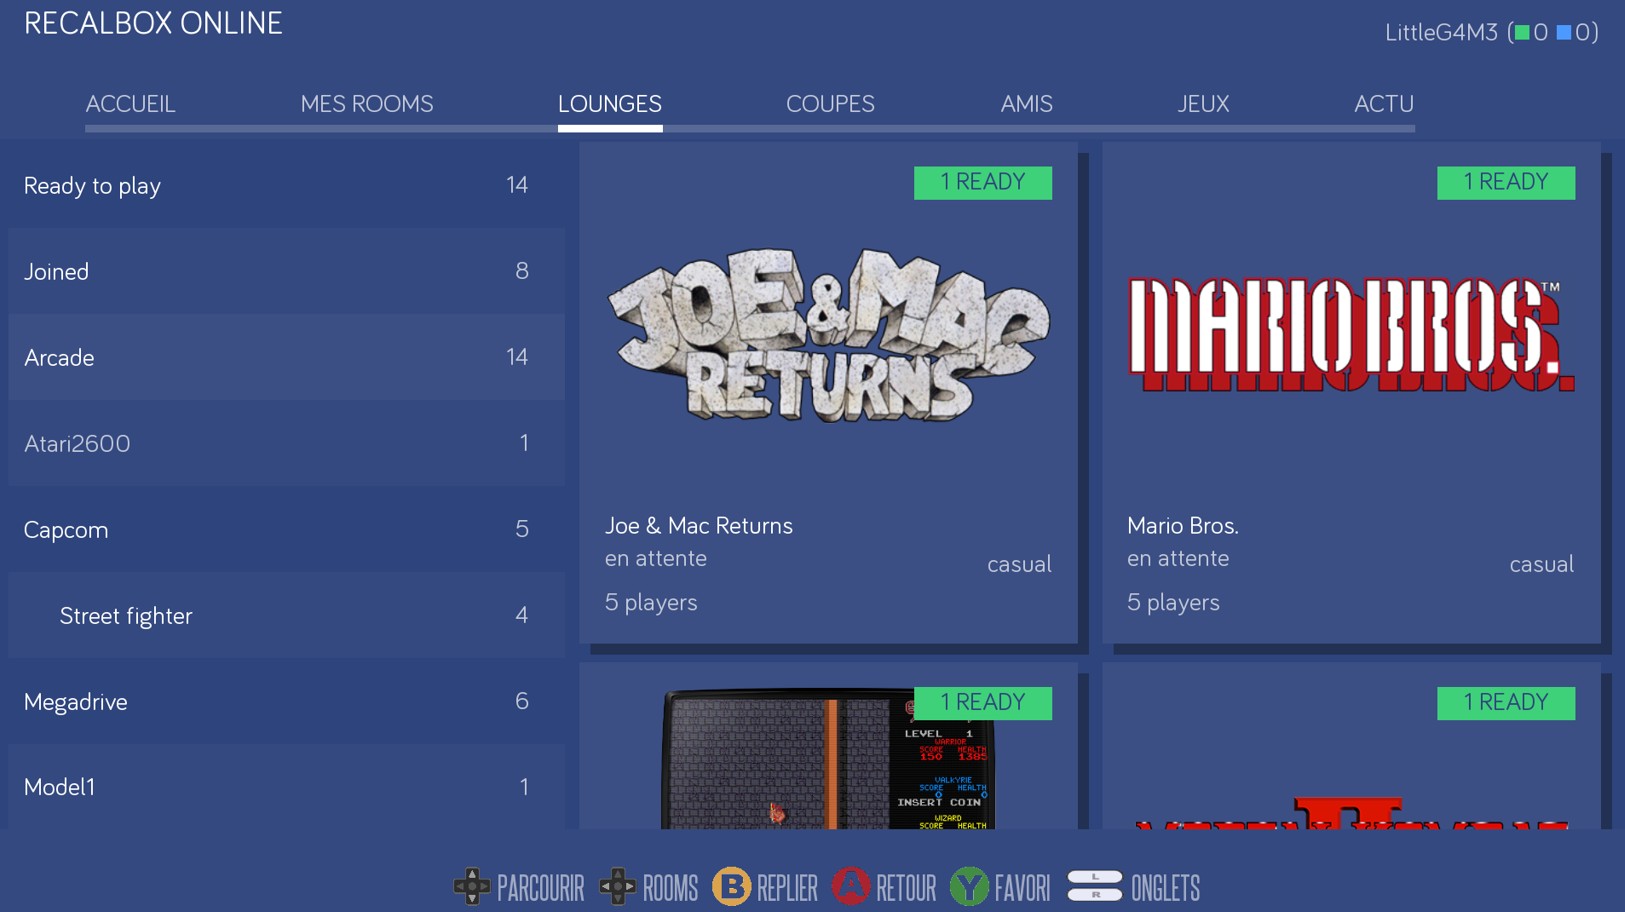Click the PARCOURIR label
This screenshot has height=912, width=1625.
tap(540, 888)
